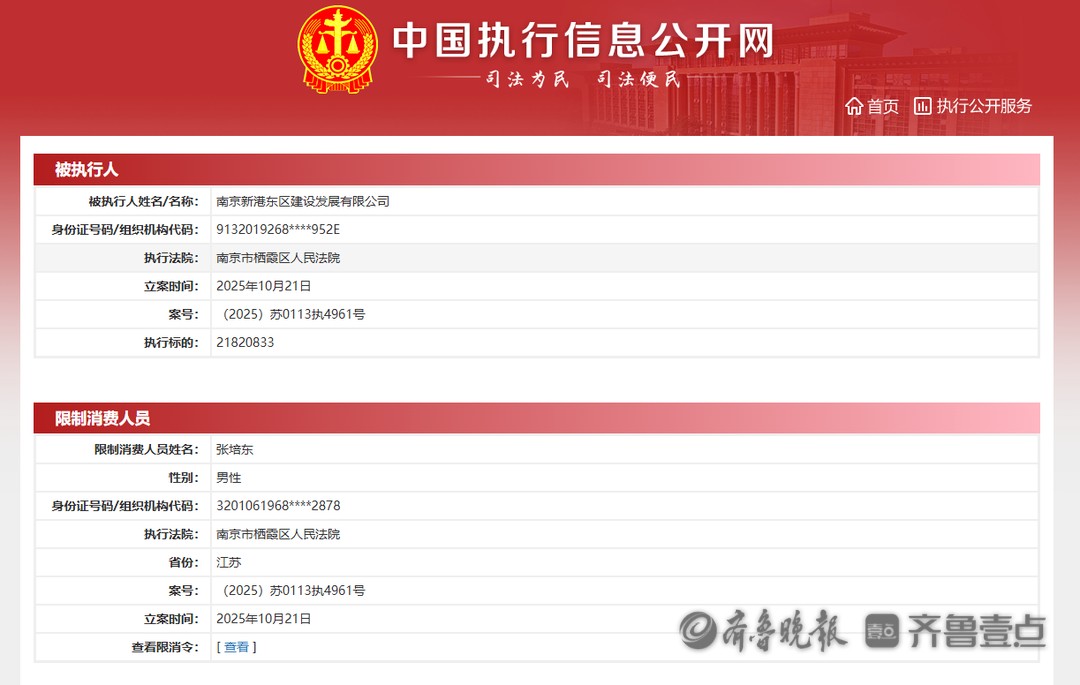Click the 齐鲁晚报 swirl watermark logo

coord(699,630)
